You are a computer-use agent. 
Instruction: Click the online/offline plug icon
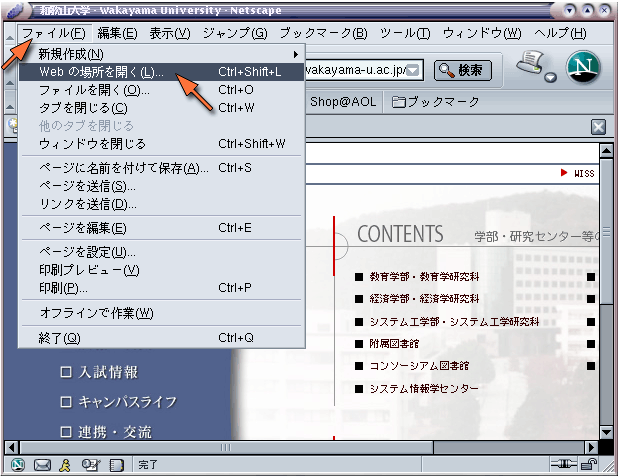pyautogui.click(x=564, y=465)
